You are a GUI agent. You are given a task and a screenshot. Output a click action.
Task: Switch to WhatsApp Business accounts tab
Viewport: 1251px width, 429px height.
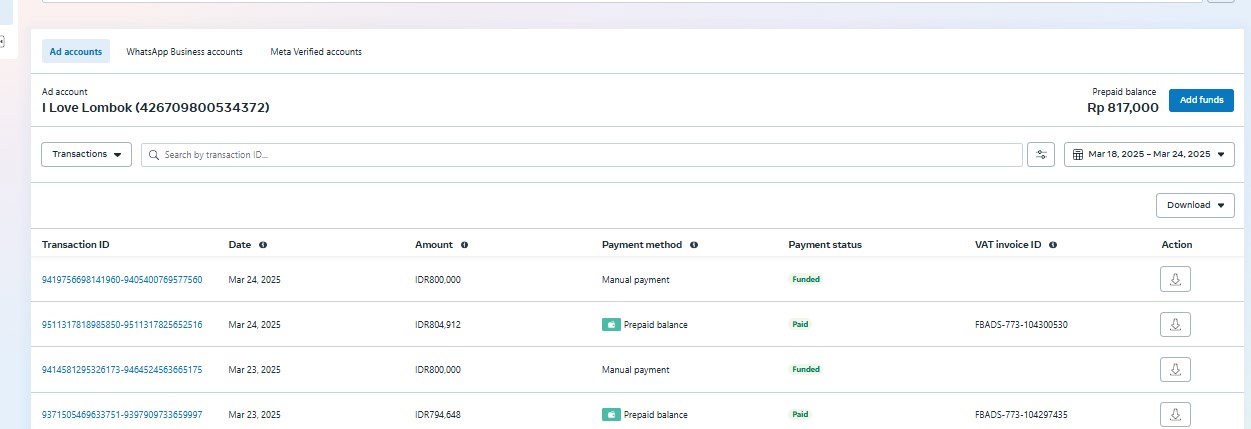pos(184,52)
